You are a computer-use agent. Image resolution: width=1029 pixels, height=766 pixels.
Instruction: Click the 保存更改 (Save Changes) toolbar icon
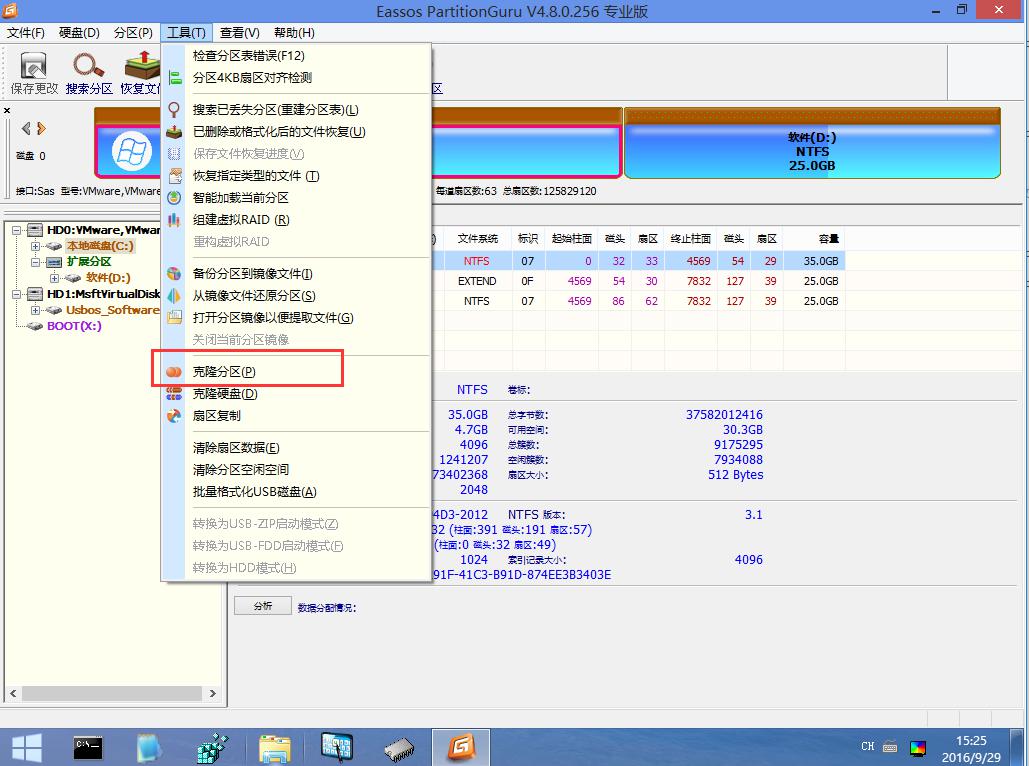[33, 70]
